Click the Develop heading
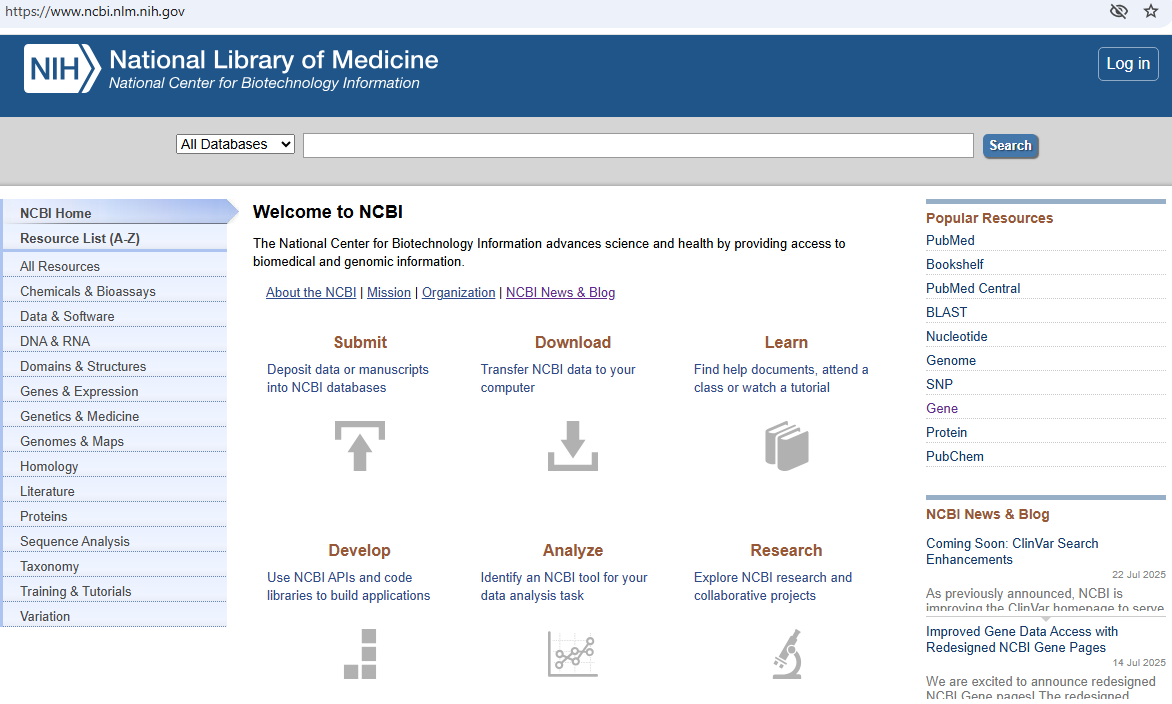This screenshot has width=1172, height=704. [x=360, y=550]
